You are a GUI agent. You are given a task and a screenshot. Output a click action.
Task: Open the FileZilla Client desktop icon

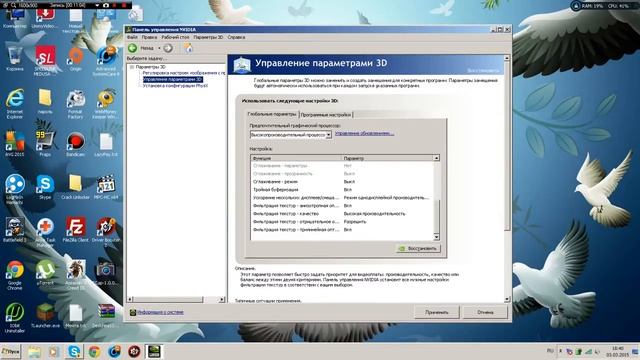(76, 230)
